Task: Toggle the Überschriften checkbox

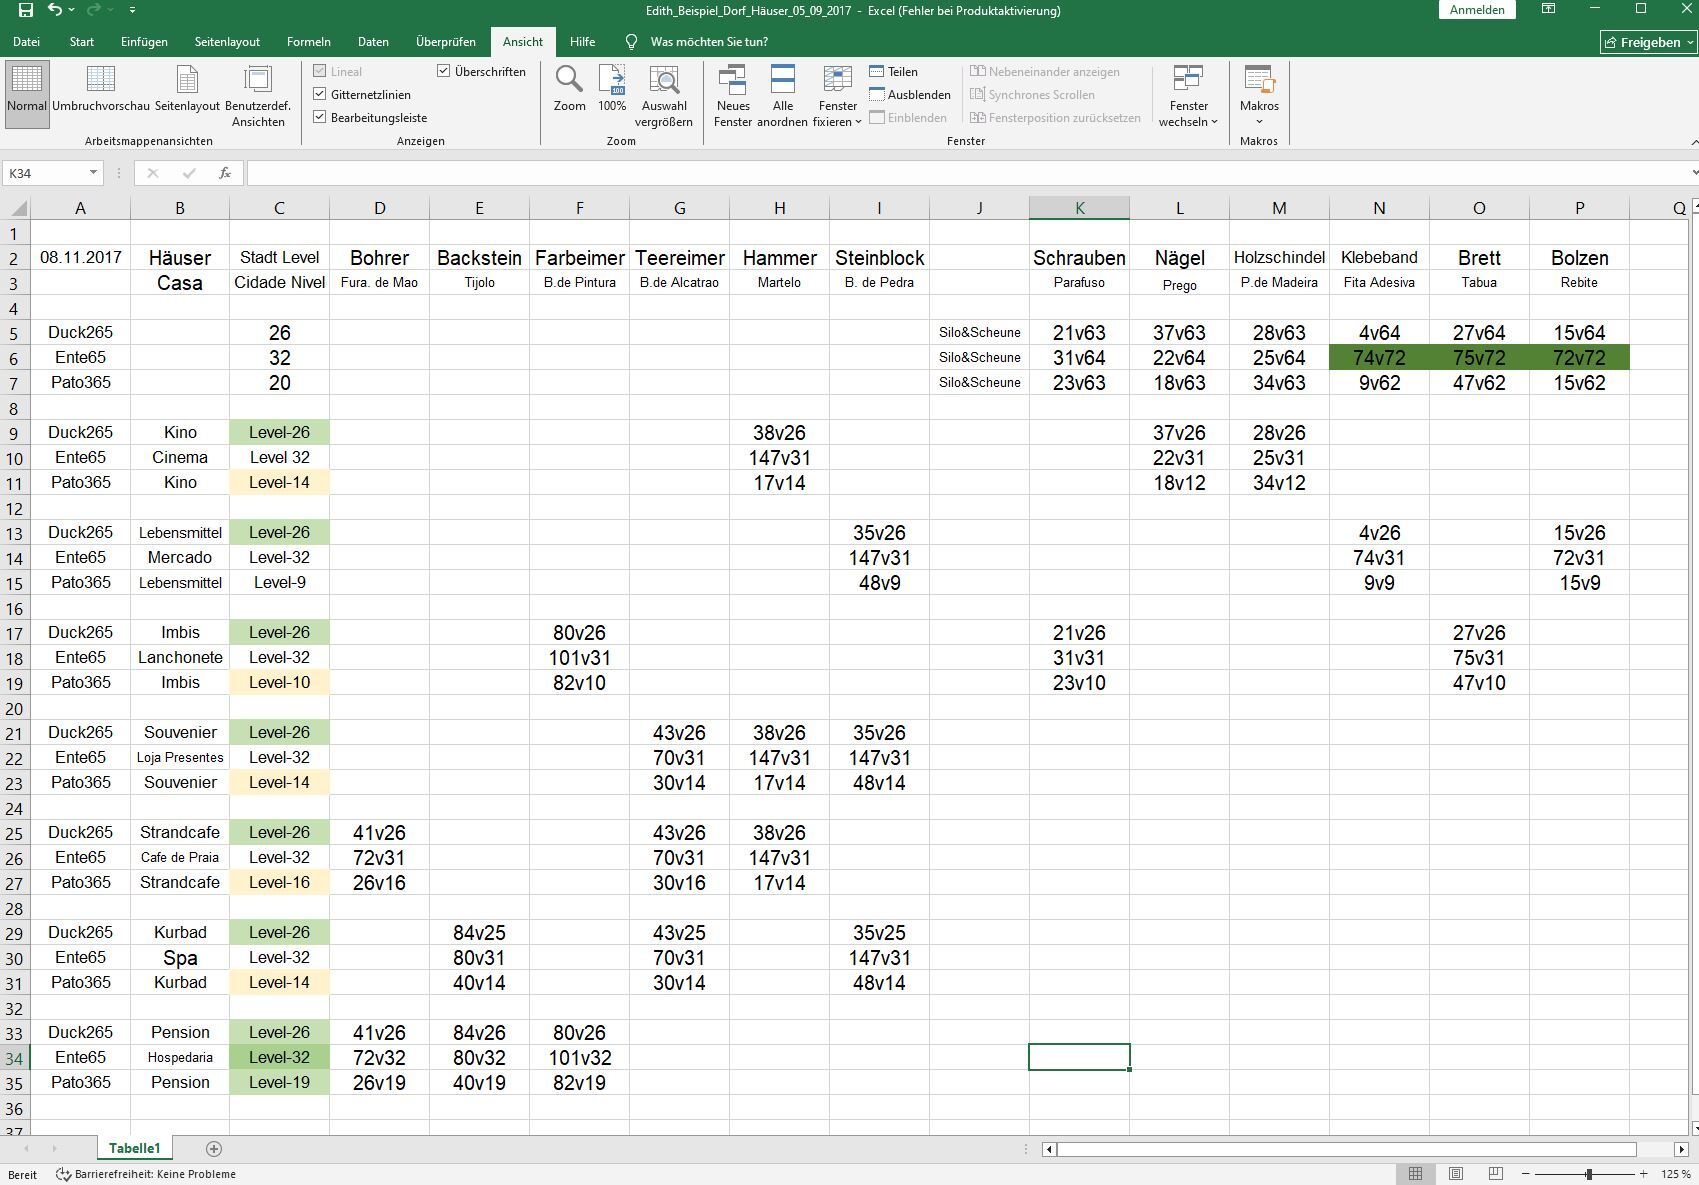Action: coord(444,72)
